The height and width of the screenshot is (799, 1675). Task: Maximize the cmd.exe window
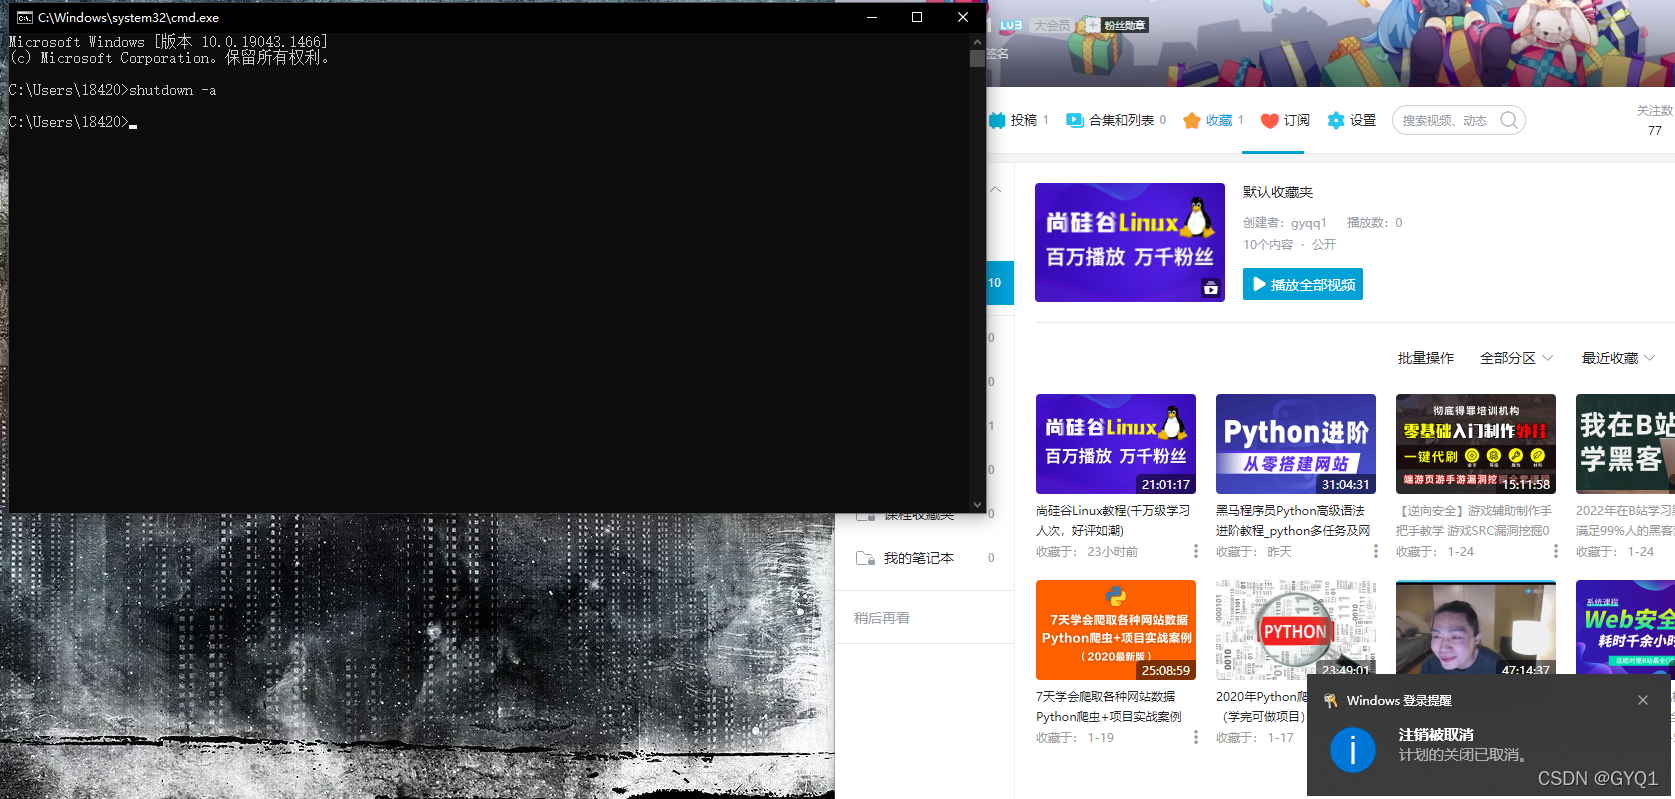pyautogui.click(x=916, y=17)
